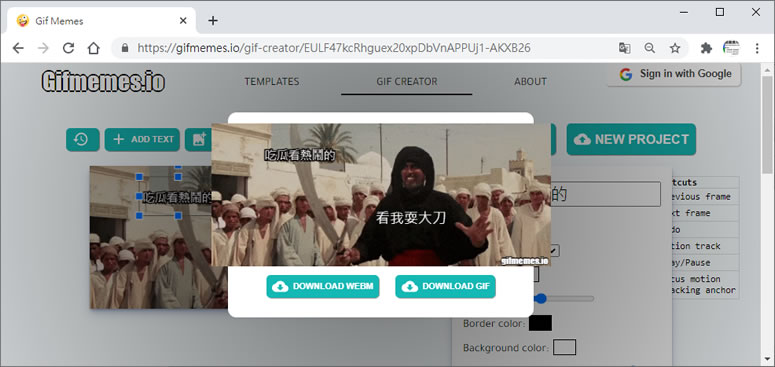Viewport: 775px width, 367px height.
Task: Click the history clock button
Action: (x=83, y=140)
